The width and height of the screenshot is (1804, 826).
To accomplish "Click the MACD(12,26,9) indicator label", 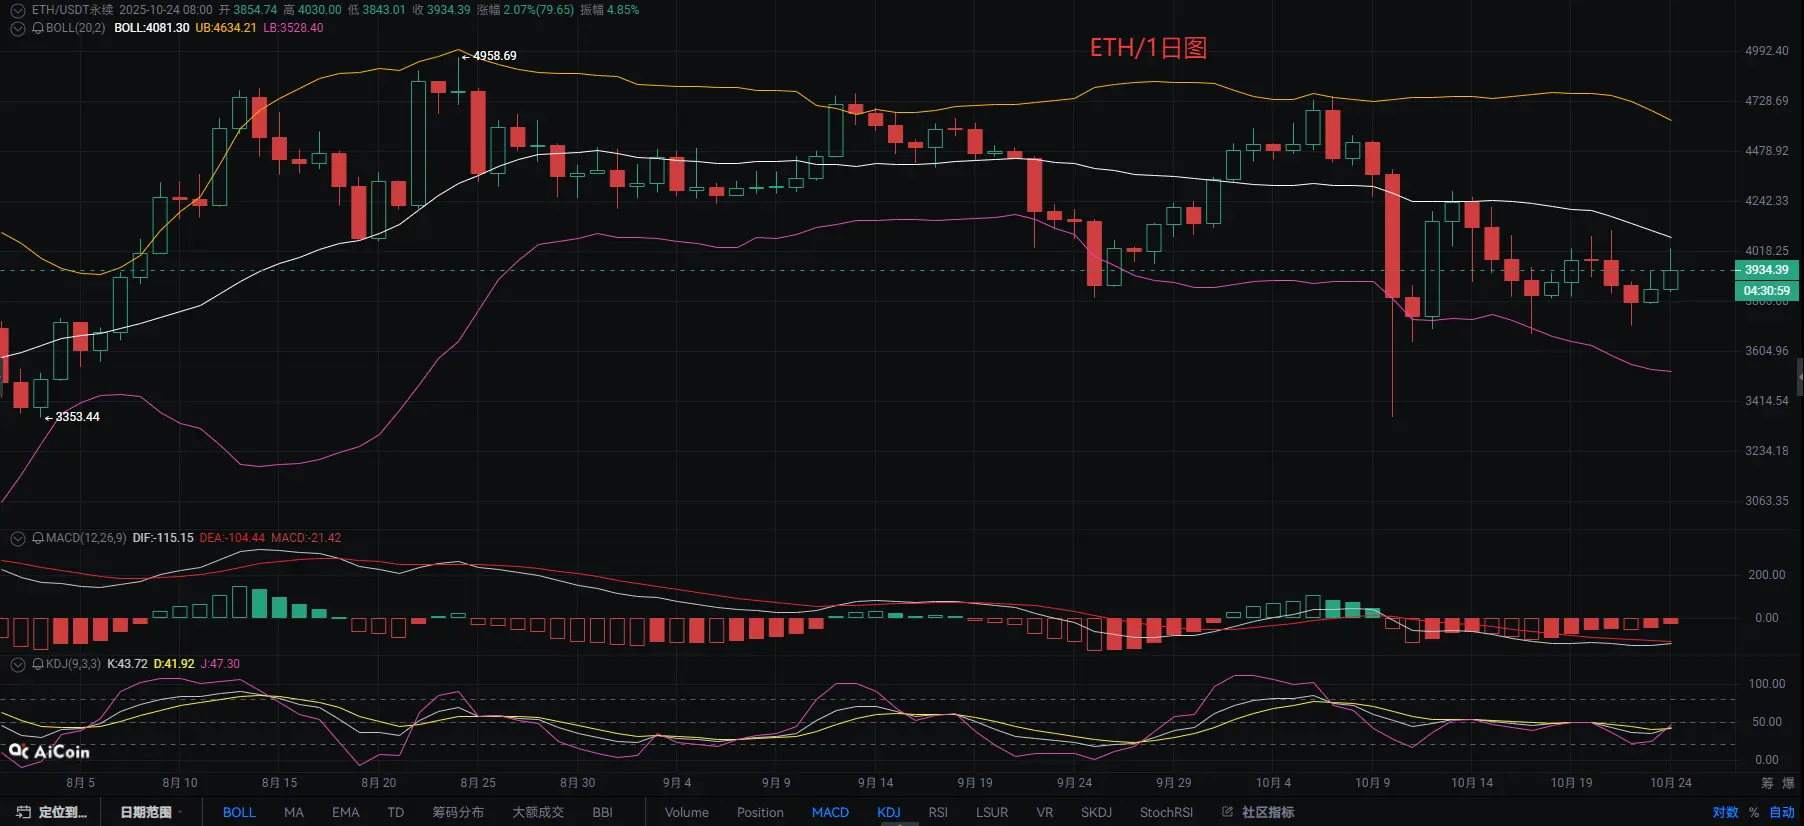I will pyautogui.click(x=86, y=538).
